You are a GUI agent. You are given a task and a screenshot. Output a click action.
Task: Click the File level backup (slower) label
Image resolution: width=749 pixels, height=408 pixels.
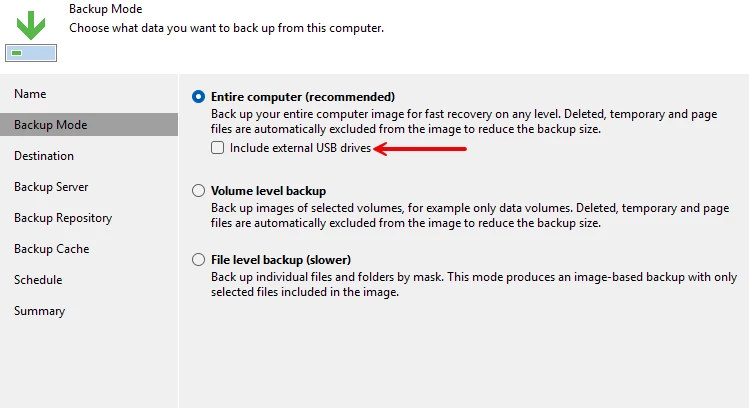pyautogui.click(x=281, y=259)
